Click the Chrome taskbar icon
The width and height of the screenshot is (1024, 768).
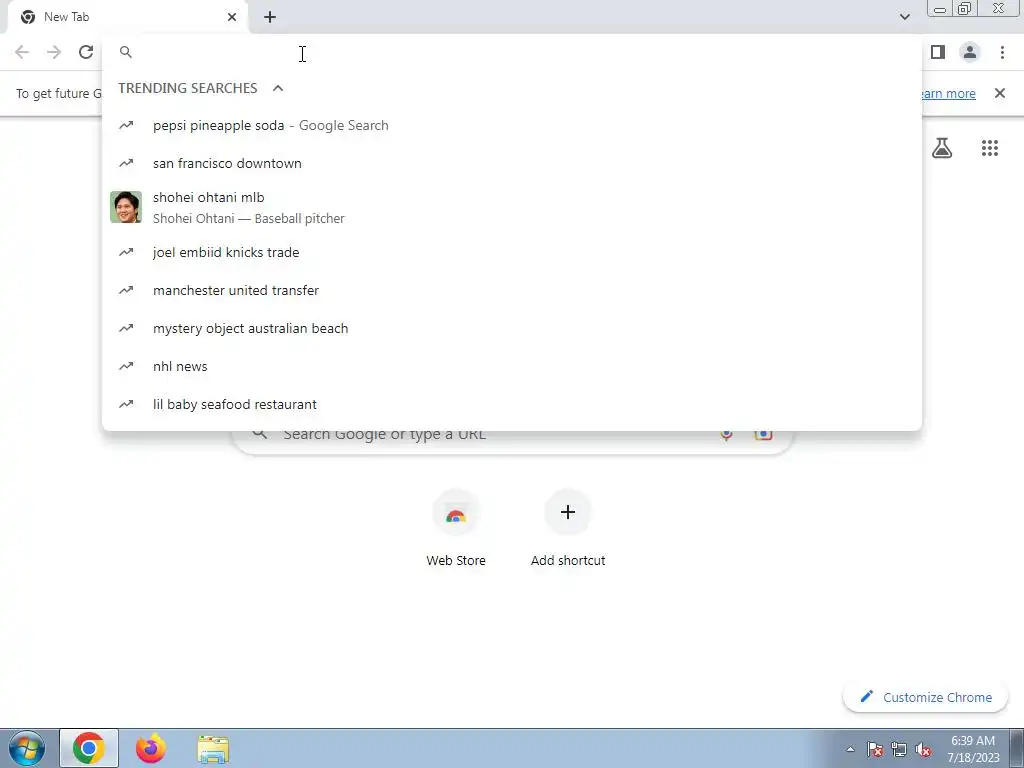pos(89,748)
